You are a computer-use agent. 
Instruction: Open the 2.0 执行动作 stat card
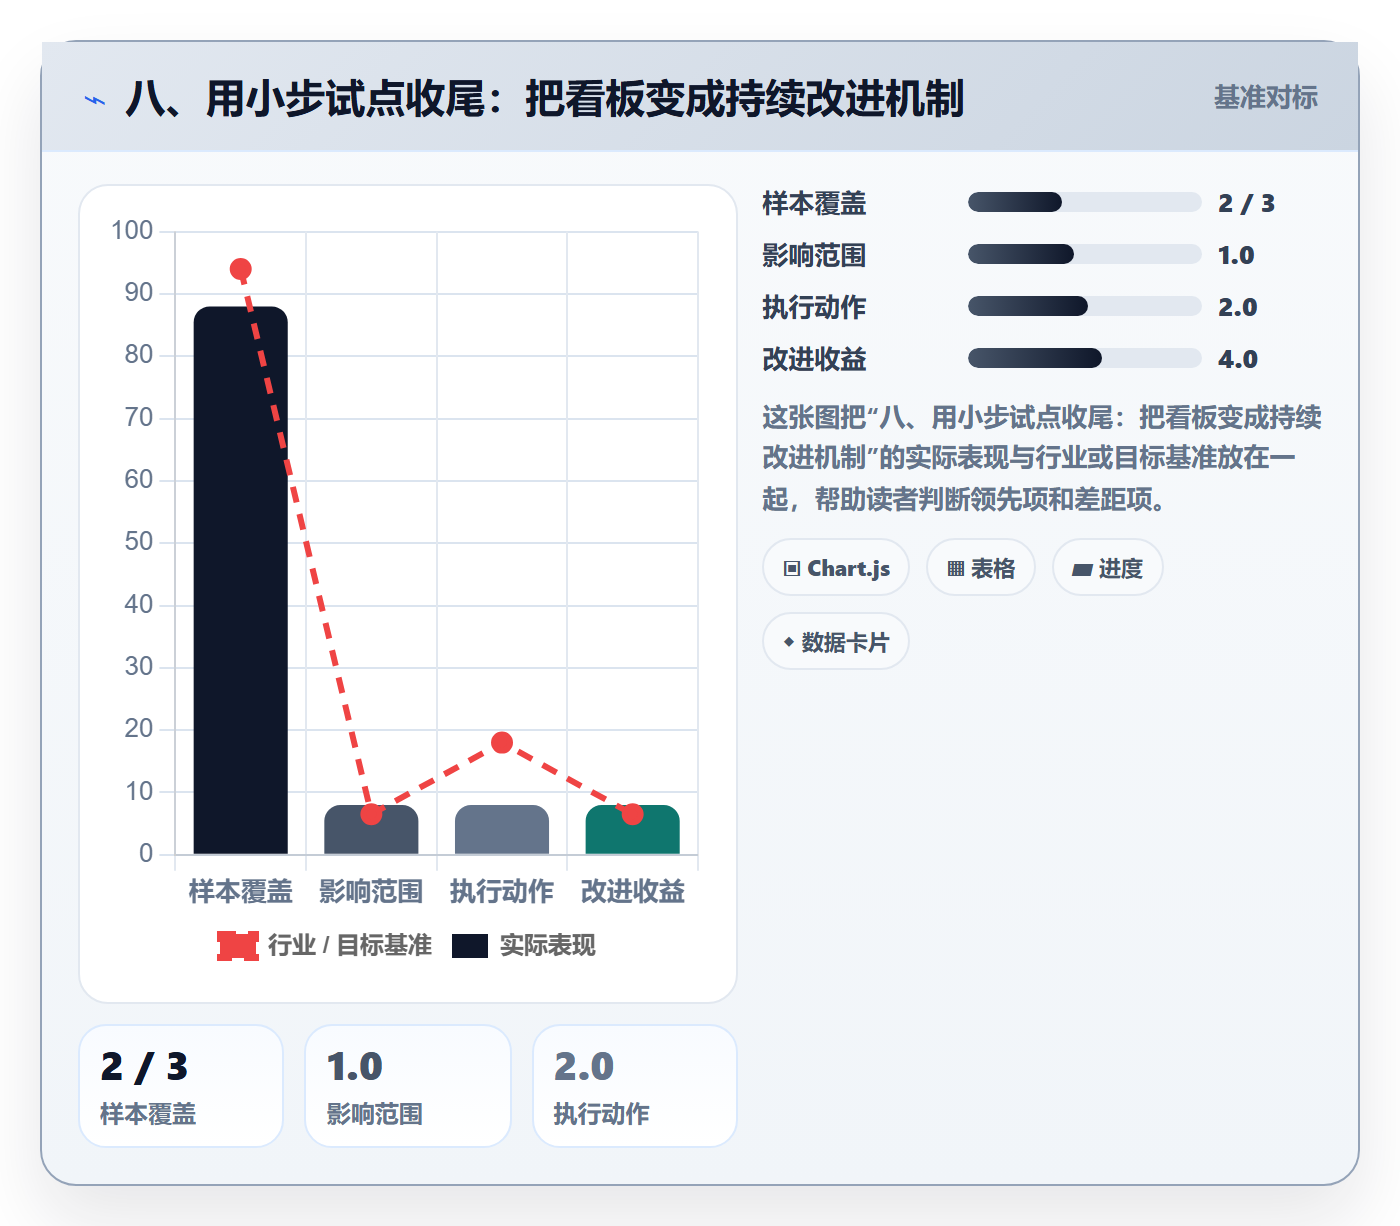pos(635,1086)
